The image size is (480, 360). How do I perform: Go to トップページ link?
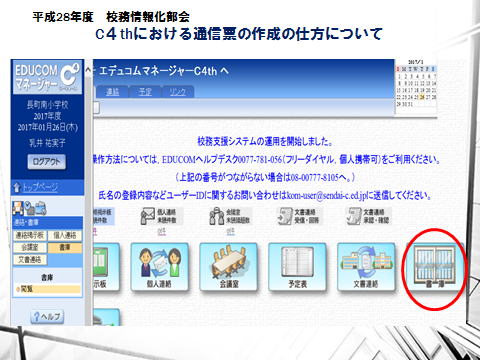coord(40,187)
